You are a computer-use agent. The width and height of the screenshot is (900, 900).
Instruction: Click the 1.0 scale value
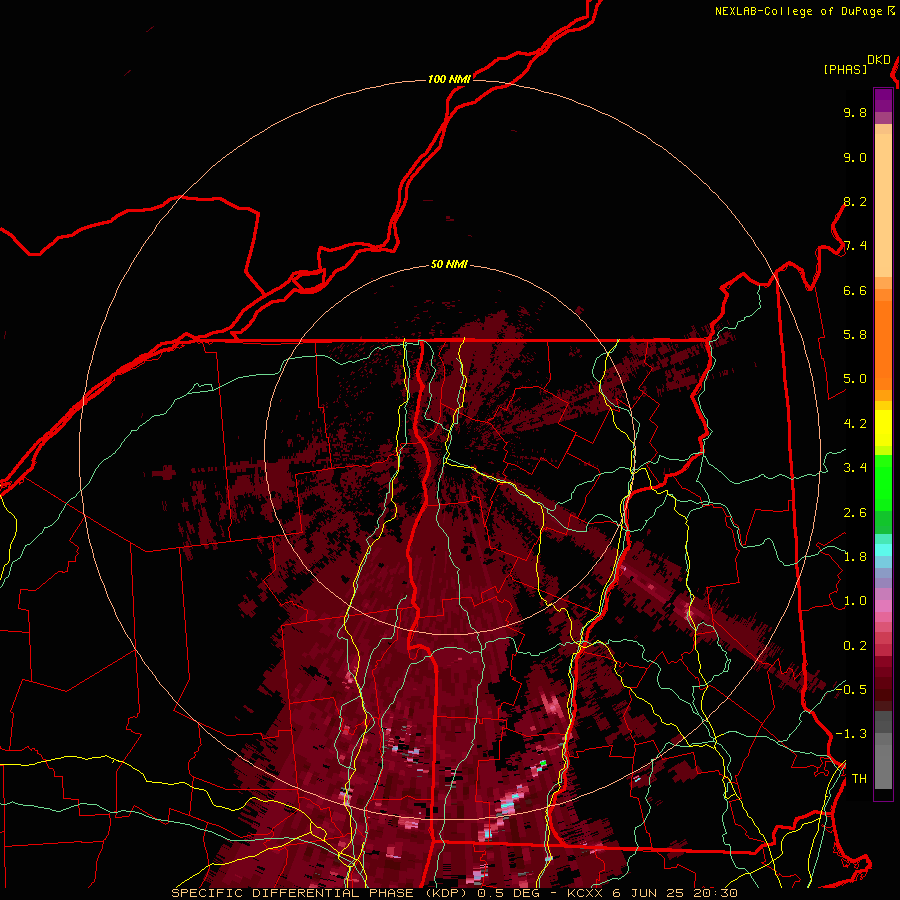855,601
